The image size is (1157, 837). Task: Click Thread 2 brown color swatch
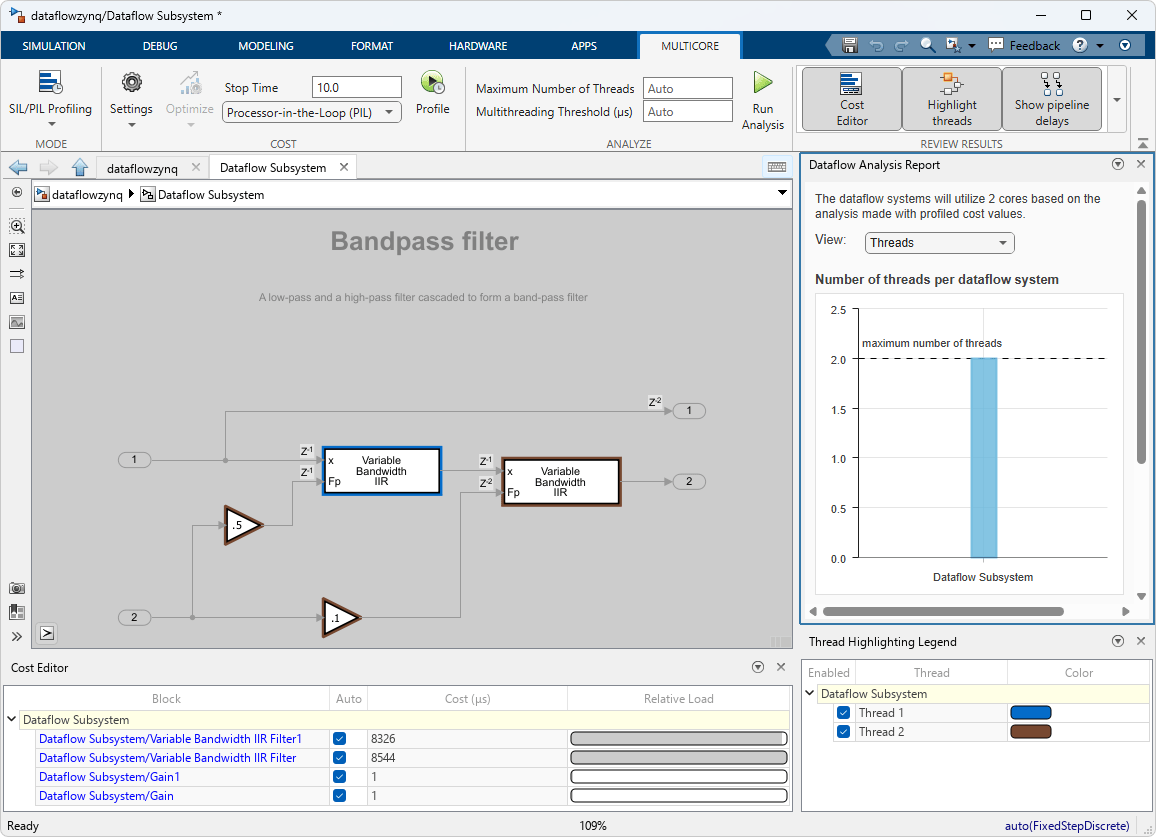[x=1030, y=731]
